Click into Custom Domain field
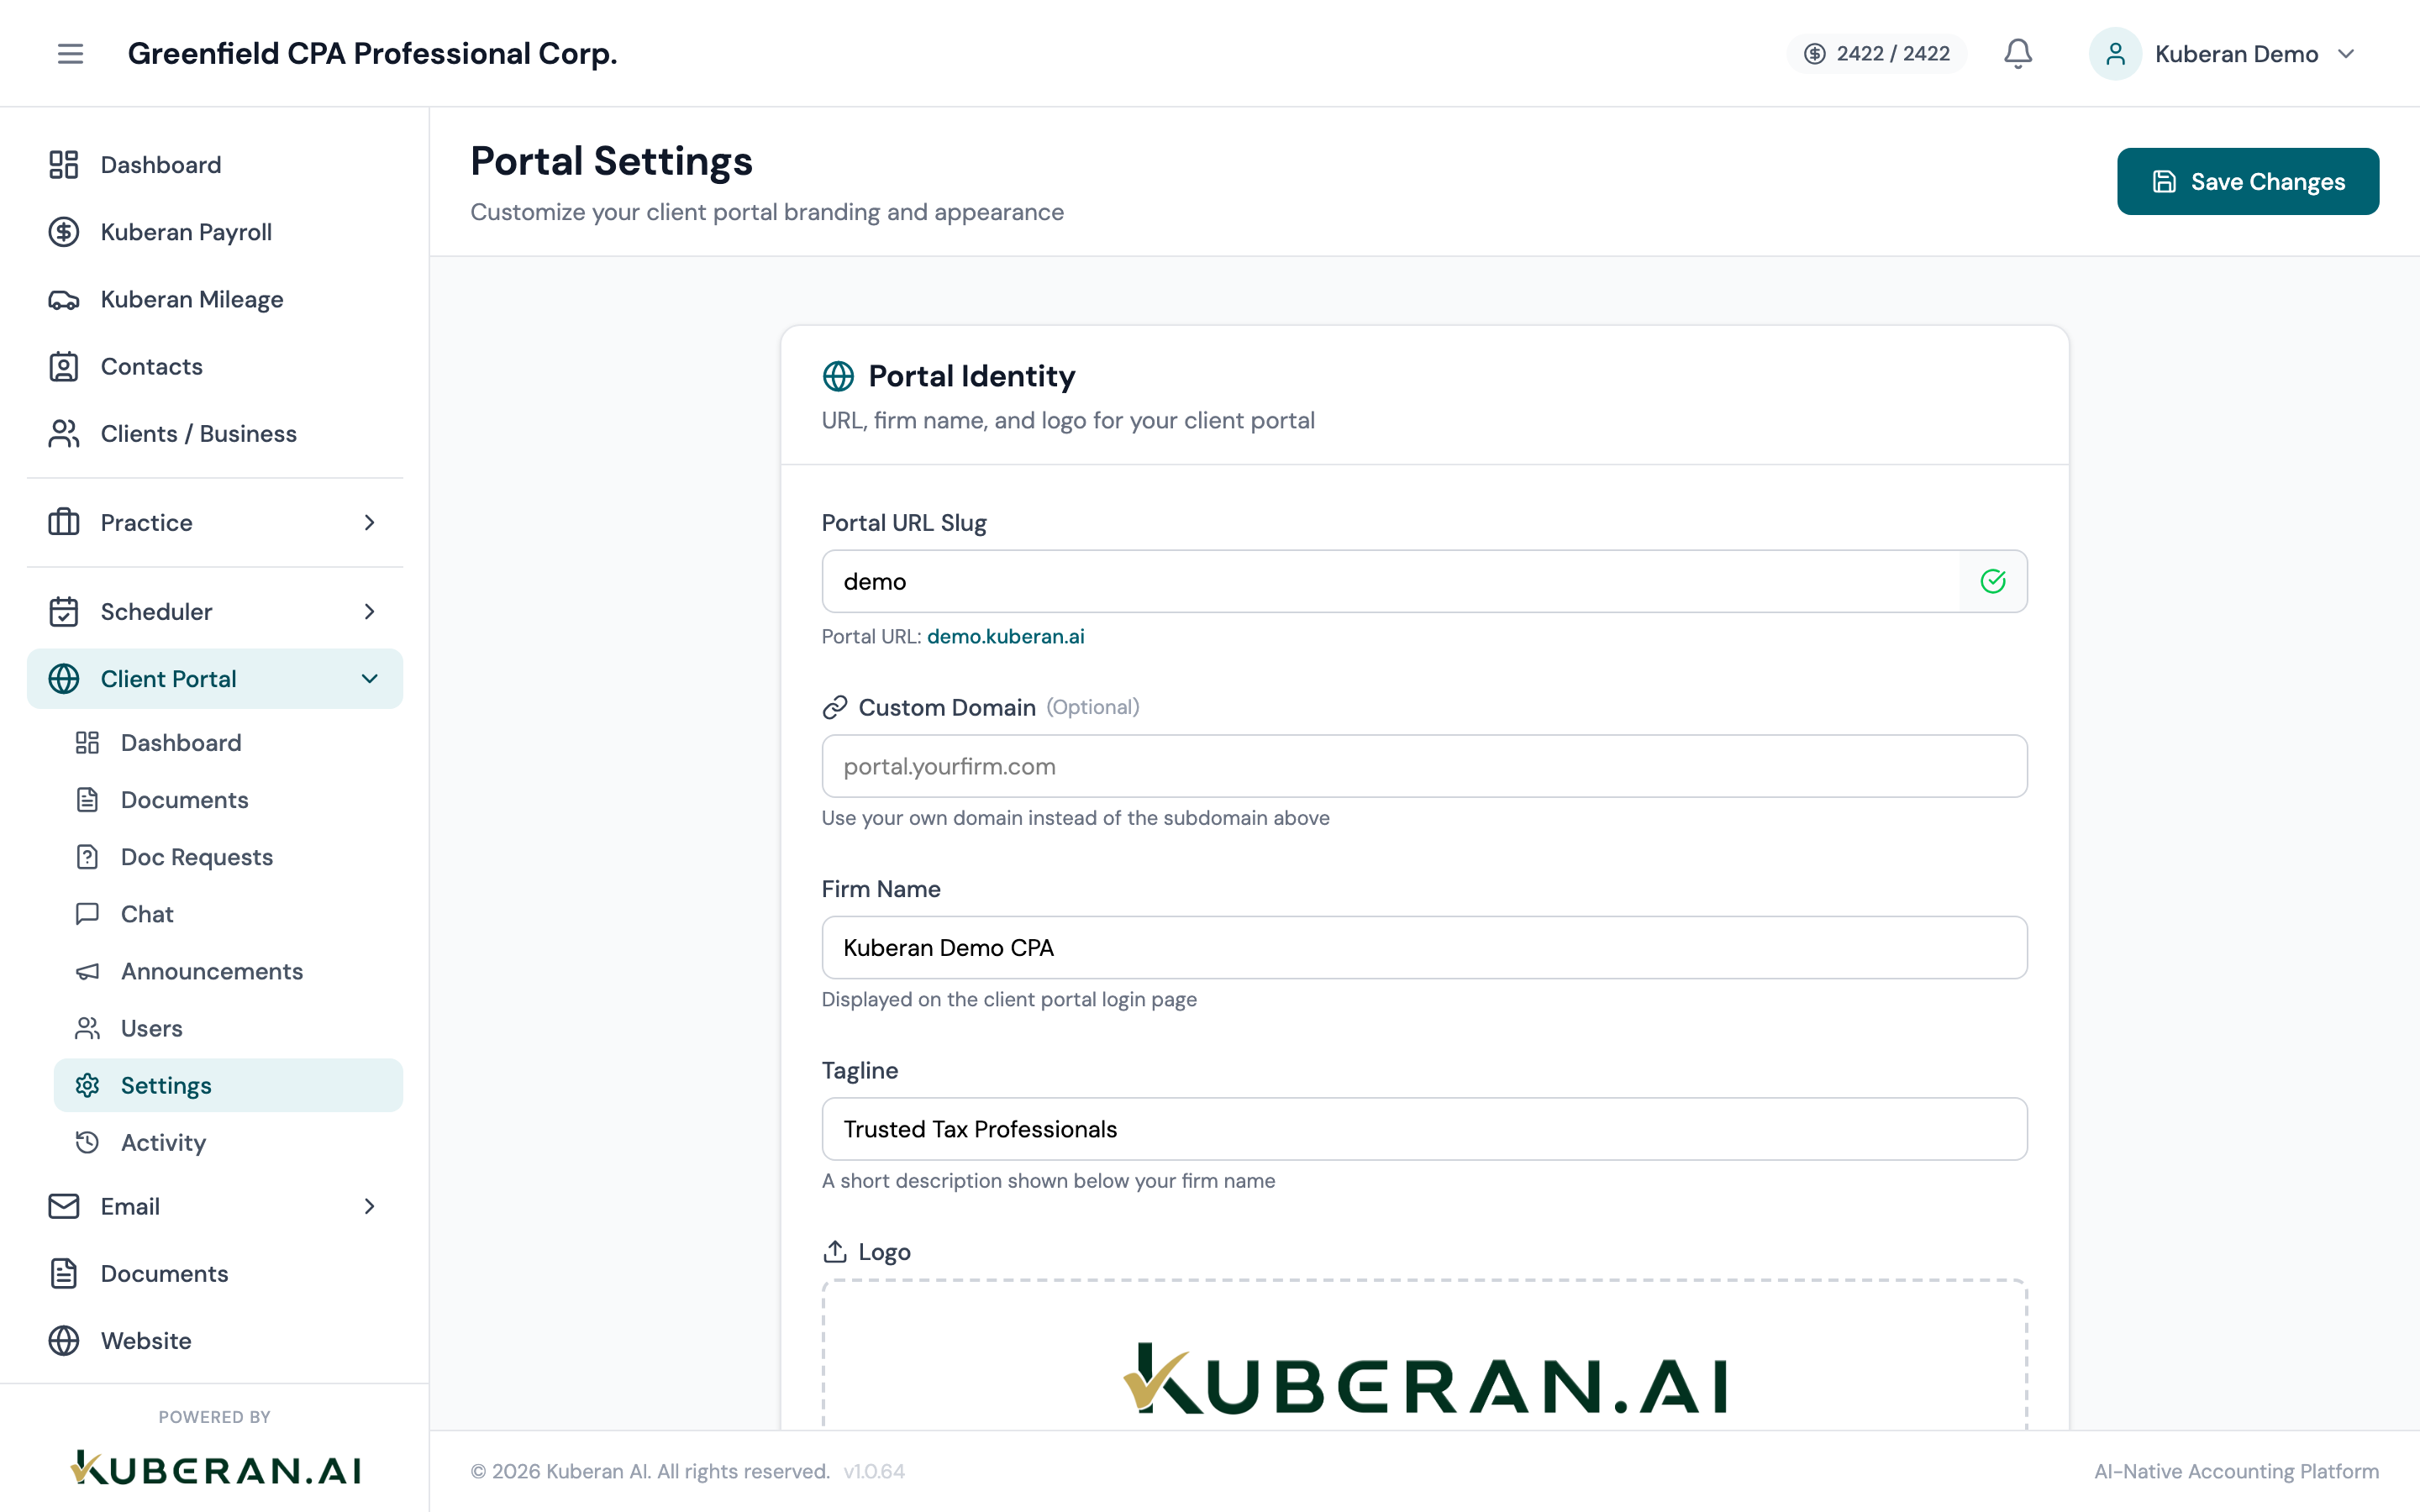This screenshot has width=2420, height=1512. point(1424,766)
